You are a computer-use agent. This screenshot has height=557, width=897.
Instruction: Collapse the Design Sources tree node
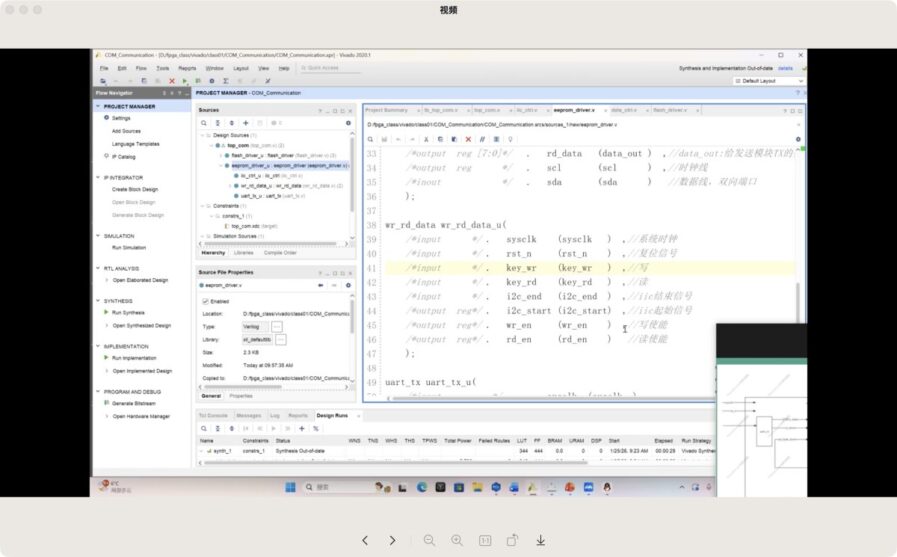point(202,134)
